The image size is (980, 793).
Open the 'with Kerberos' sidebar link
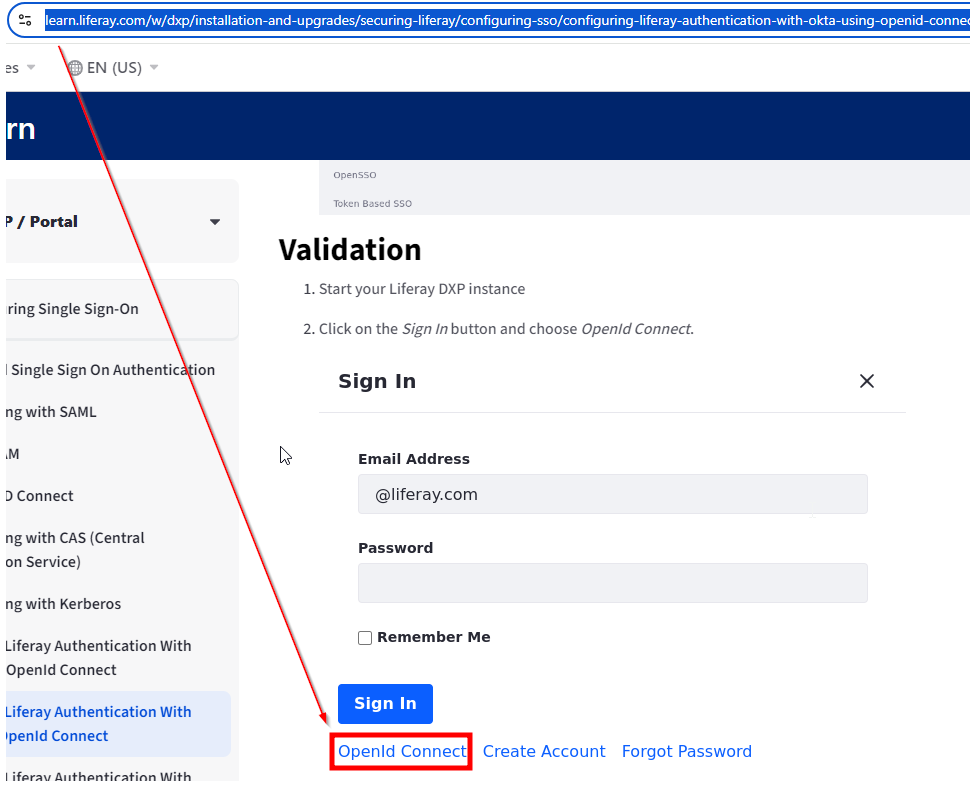(64, 604)
